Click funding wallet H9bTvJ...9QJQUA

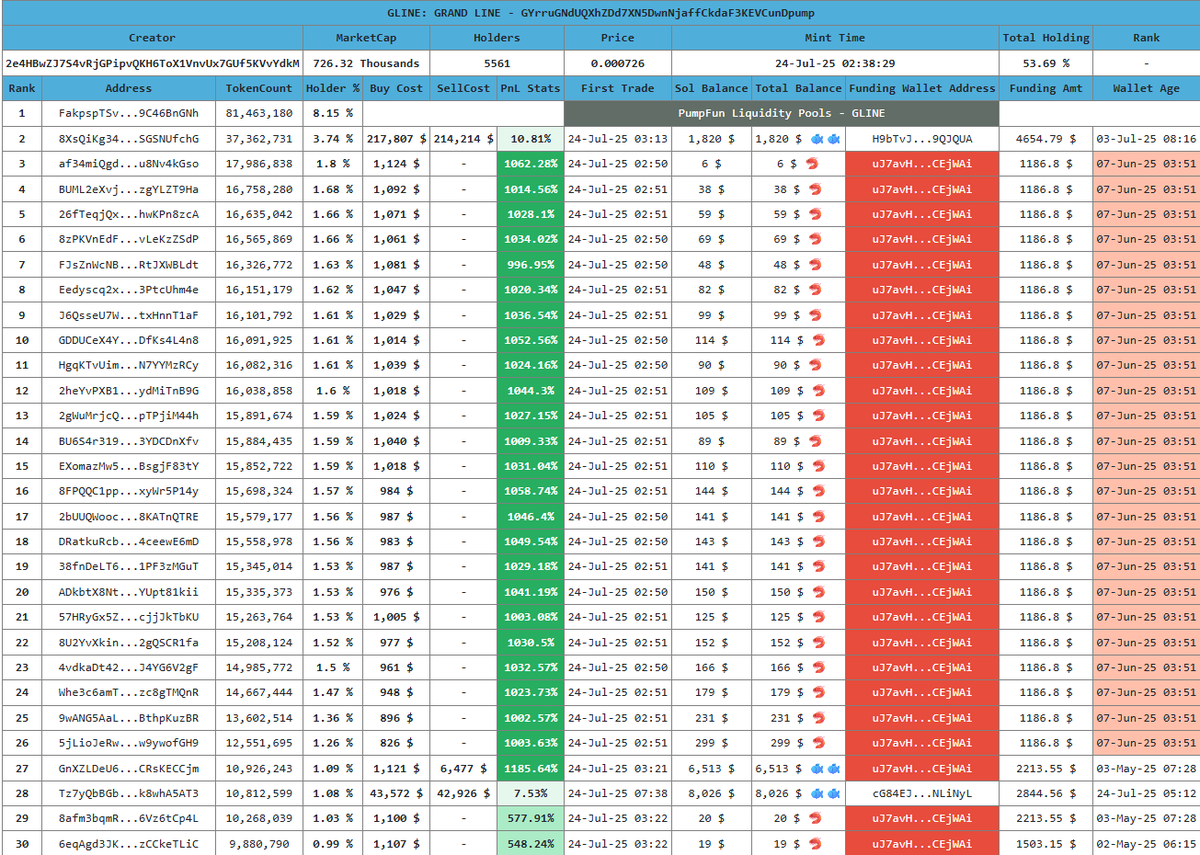tap(922, 139)
